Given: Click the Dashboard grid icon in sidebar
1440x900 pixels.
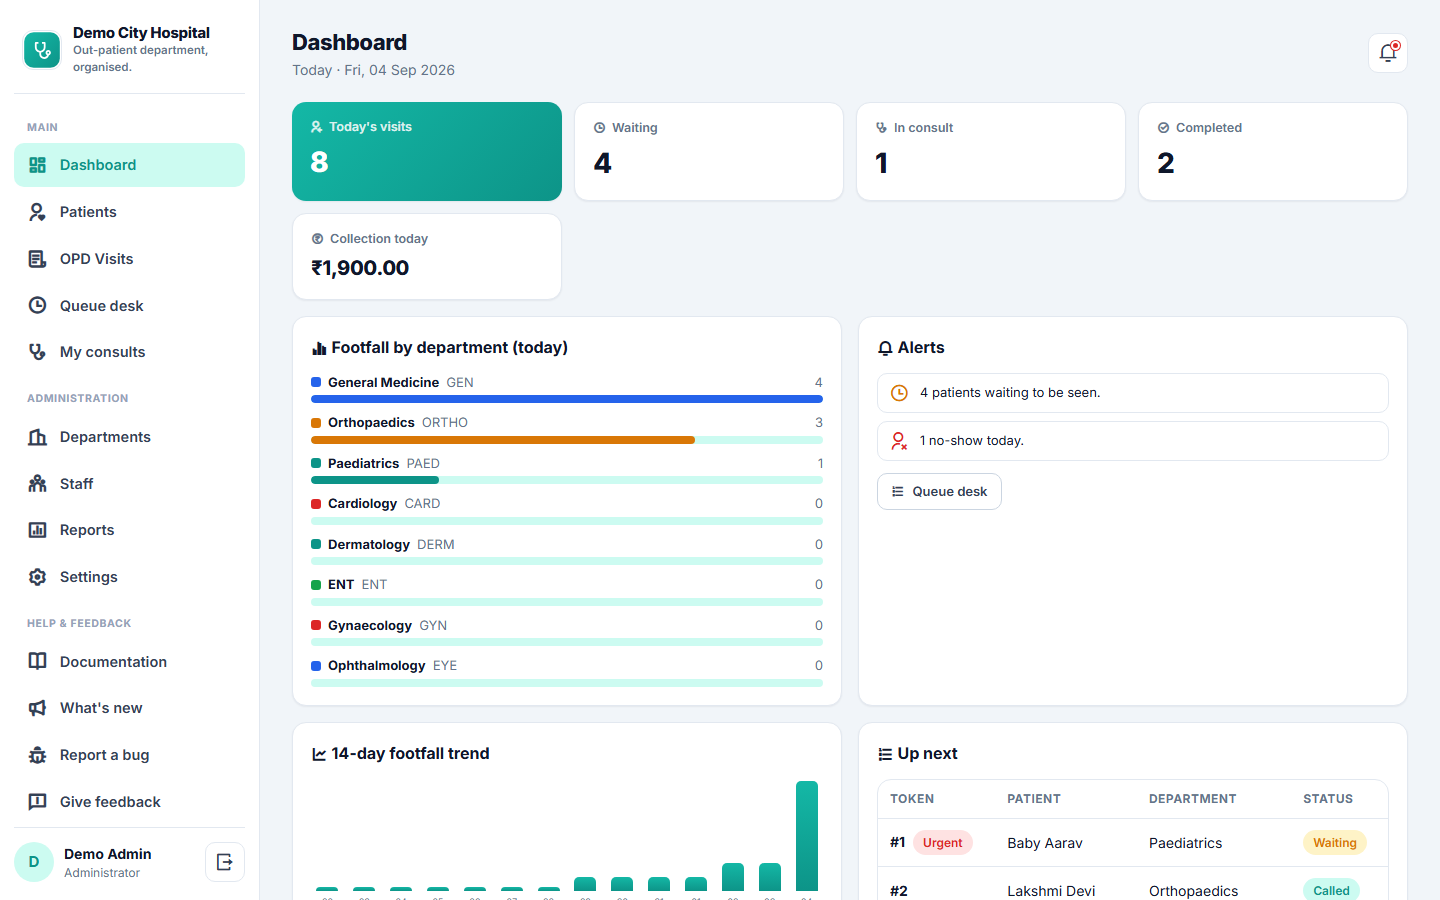Looking at the screenshot, I should (37, 165).
